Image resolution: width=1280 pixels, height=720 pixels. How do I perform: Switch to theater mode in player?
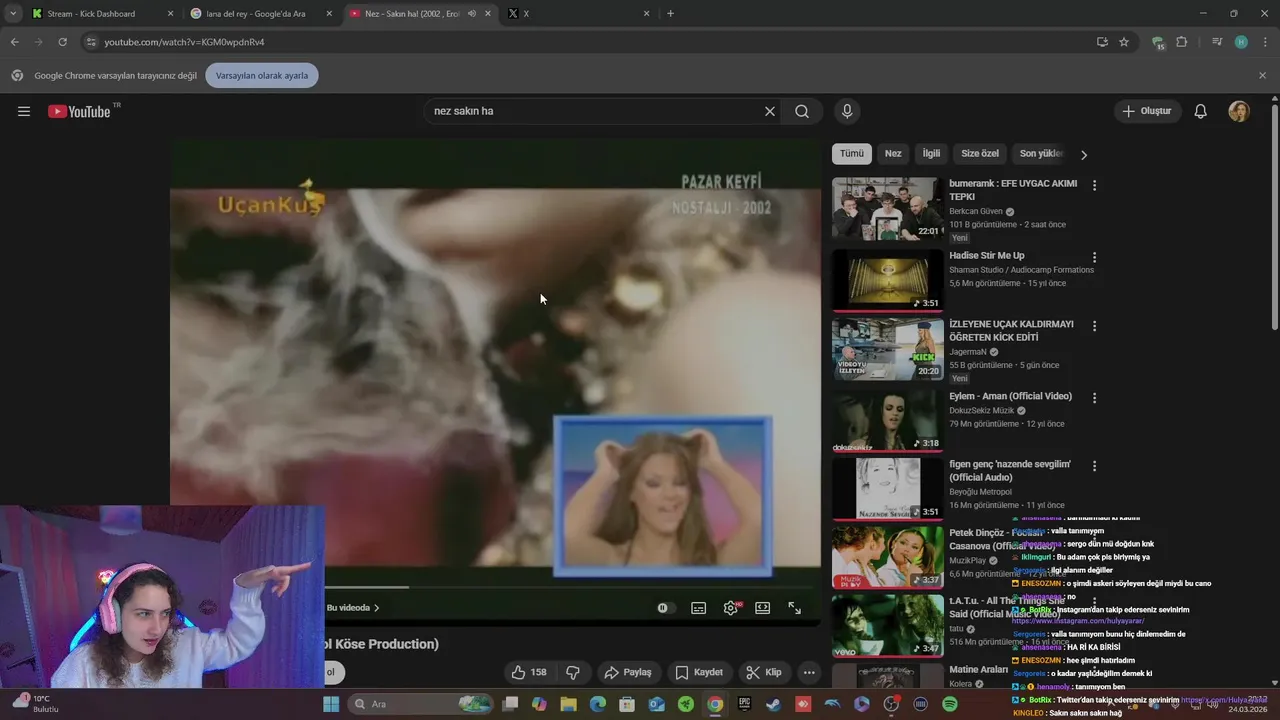pyautogui.click(x=763, y=608)
